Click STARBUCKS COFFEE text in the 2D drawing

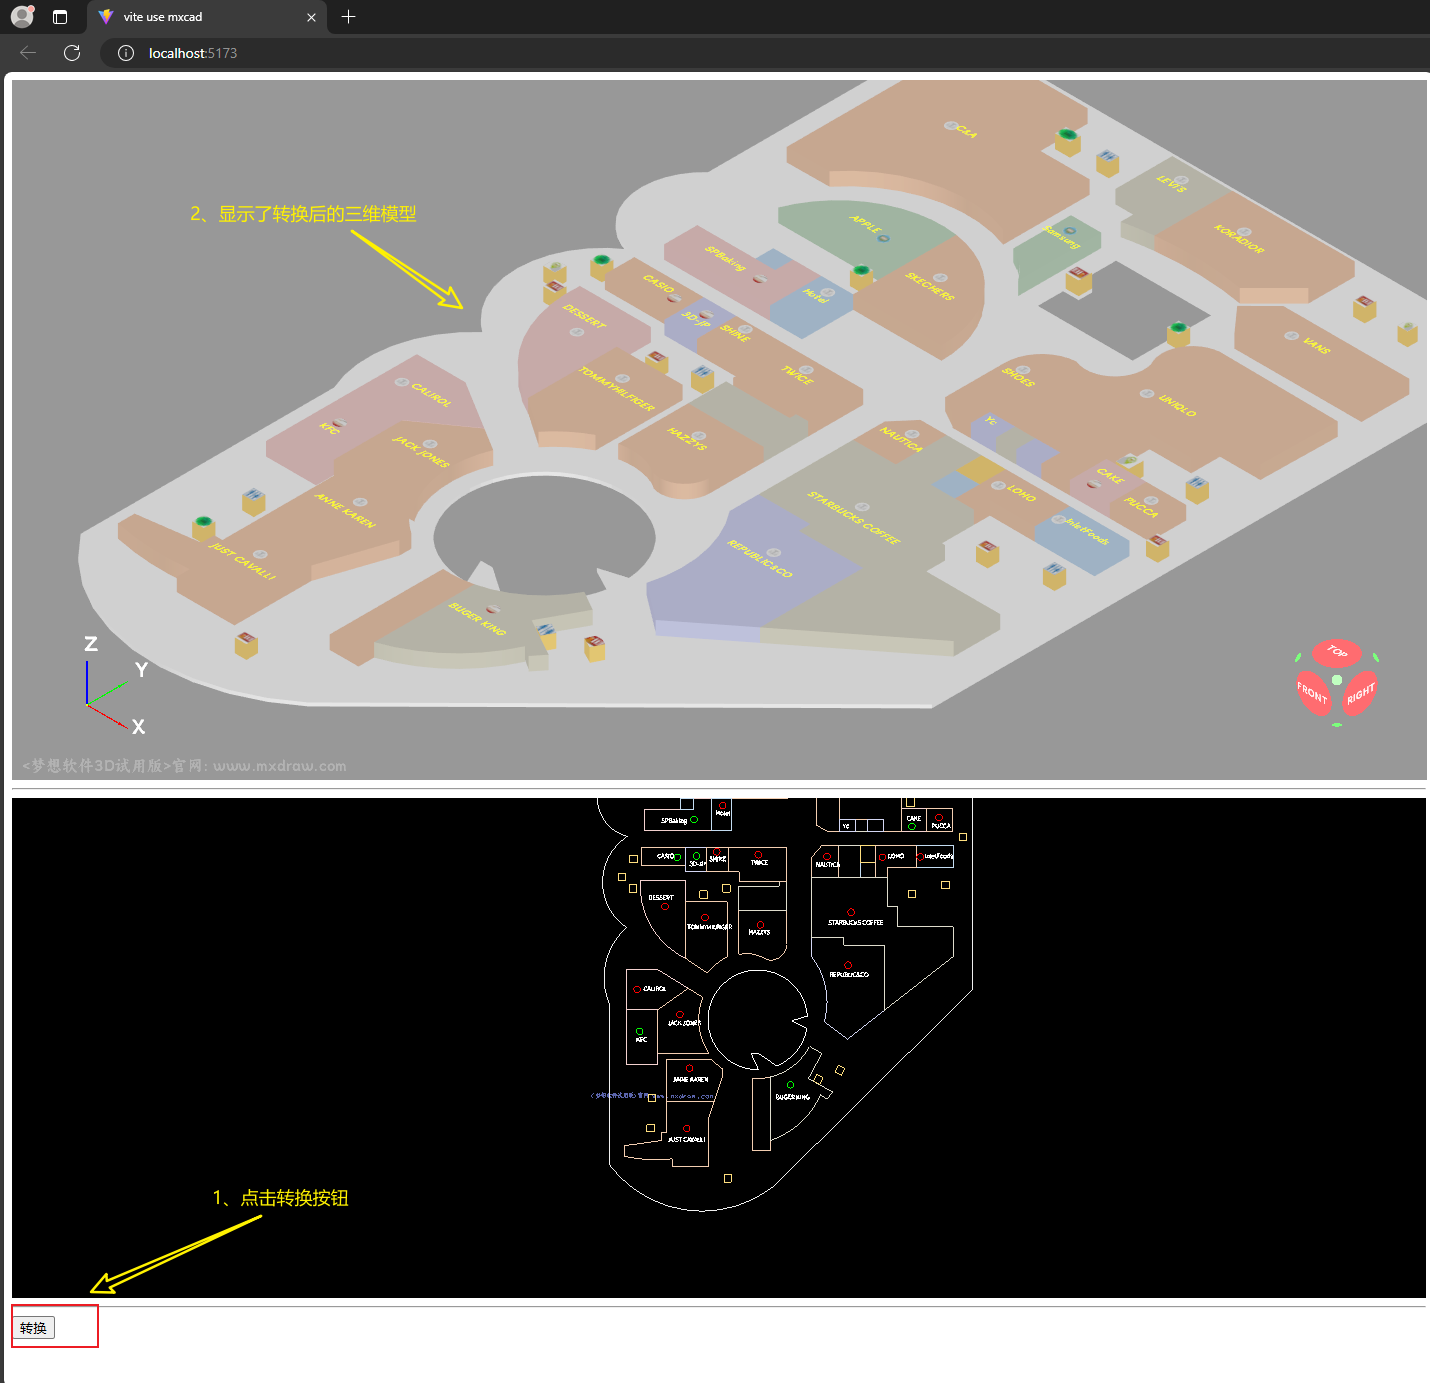coord(855,922)
